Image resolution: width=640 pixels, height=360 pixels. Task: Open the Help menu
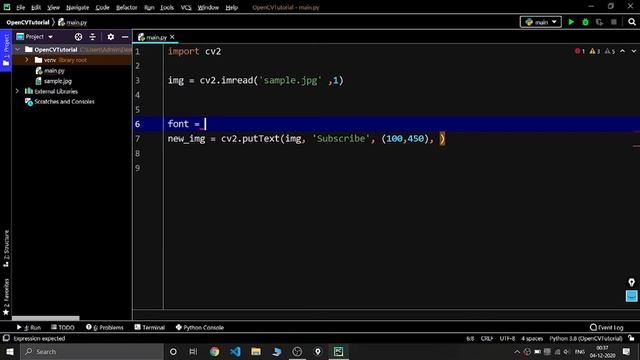pos(231,7)
